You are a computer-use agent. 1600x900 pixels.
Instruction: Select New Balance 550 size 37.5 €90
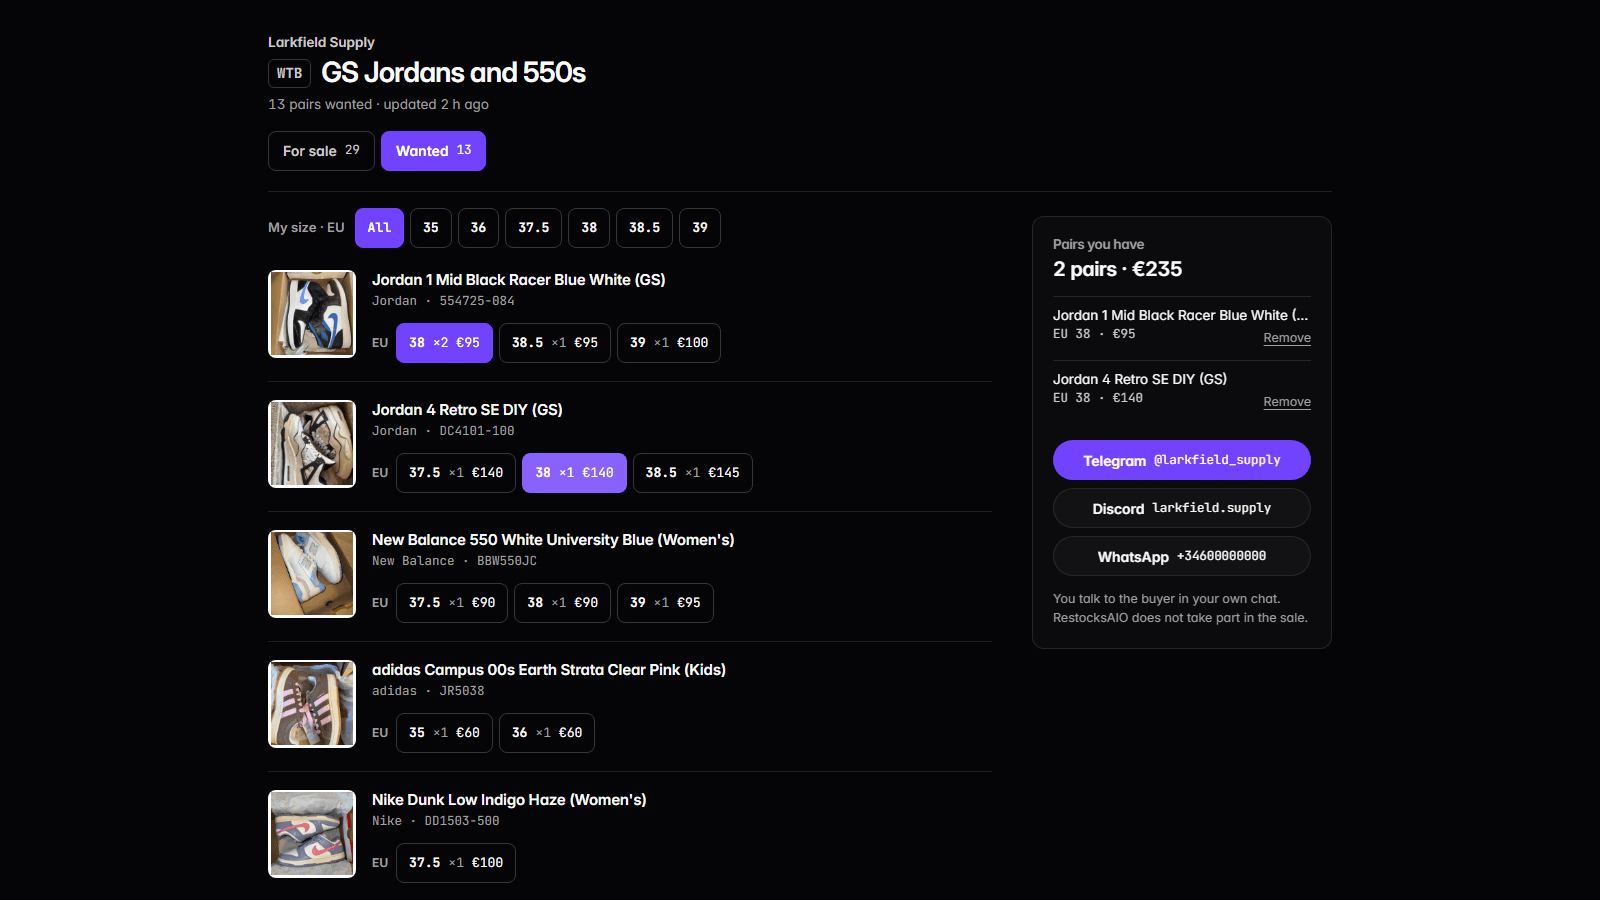[452, 603]
